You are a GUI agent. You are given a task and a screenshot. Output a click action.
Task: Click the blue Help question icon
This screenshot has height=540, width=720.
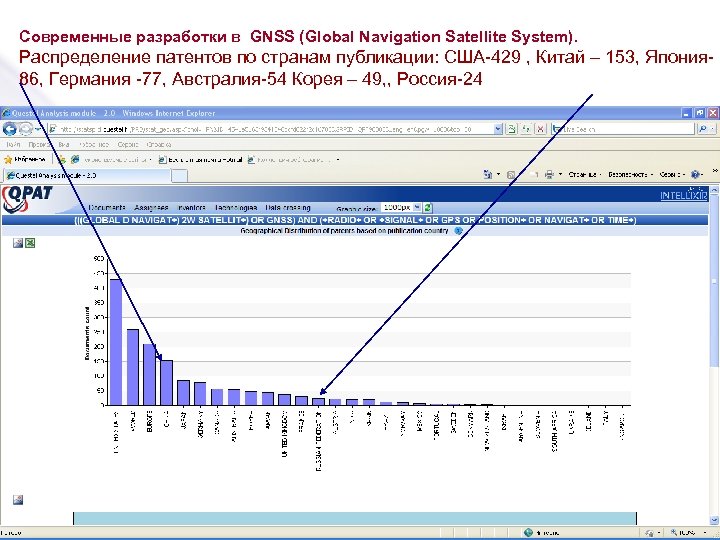pos(695,174)
